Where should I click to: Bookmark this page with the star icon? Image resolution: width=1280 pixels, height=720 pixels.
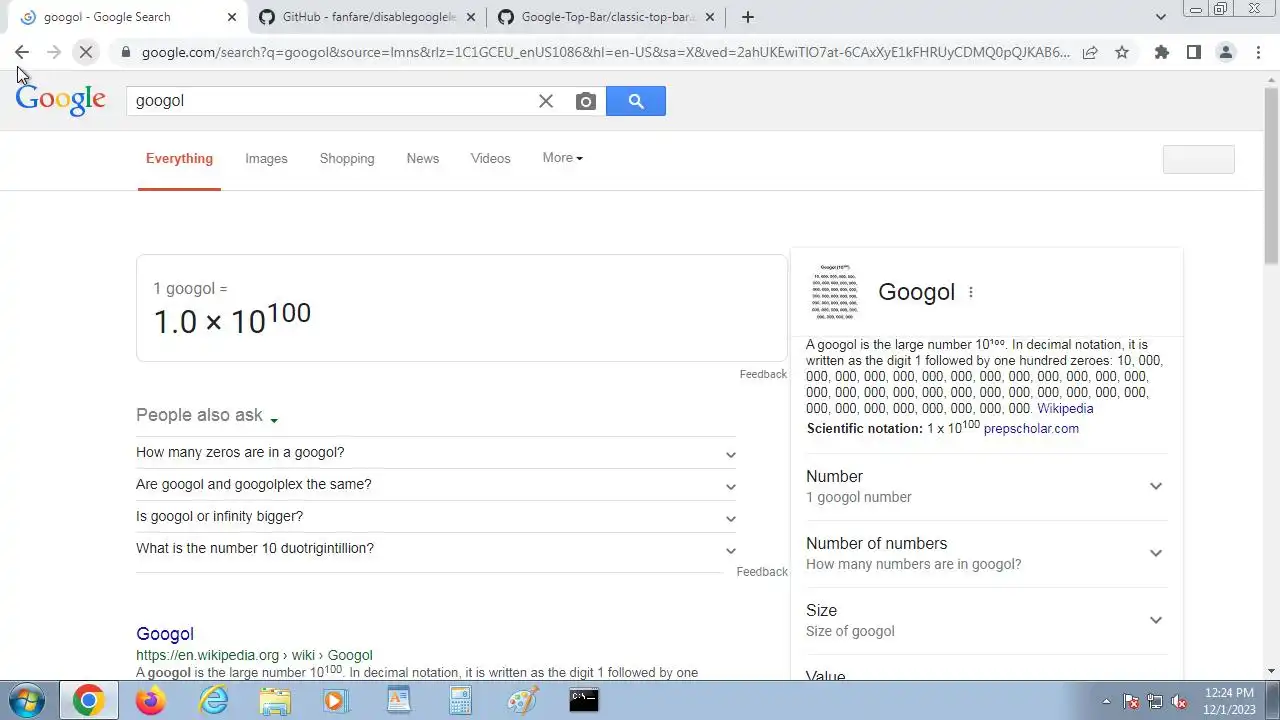1122,52
